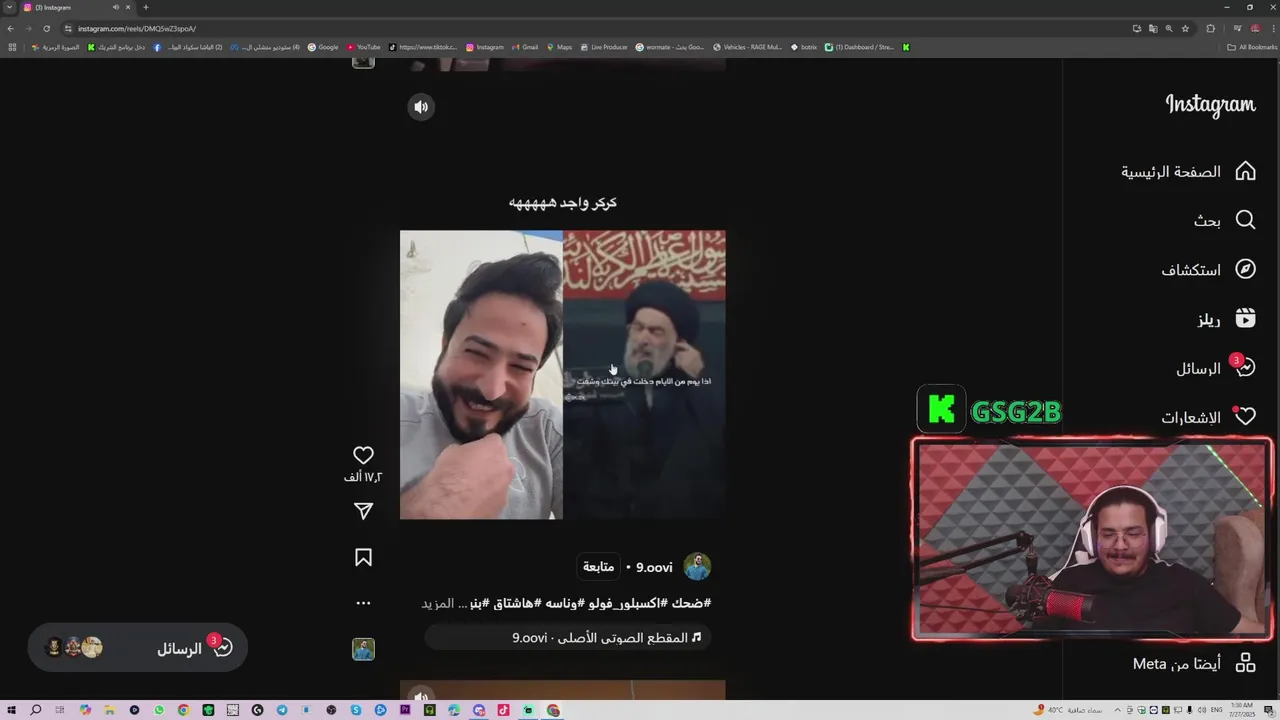
Task: Open Skype from the taskbar
Action: (x=356, y=710)
